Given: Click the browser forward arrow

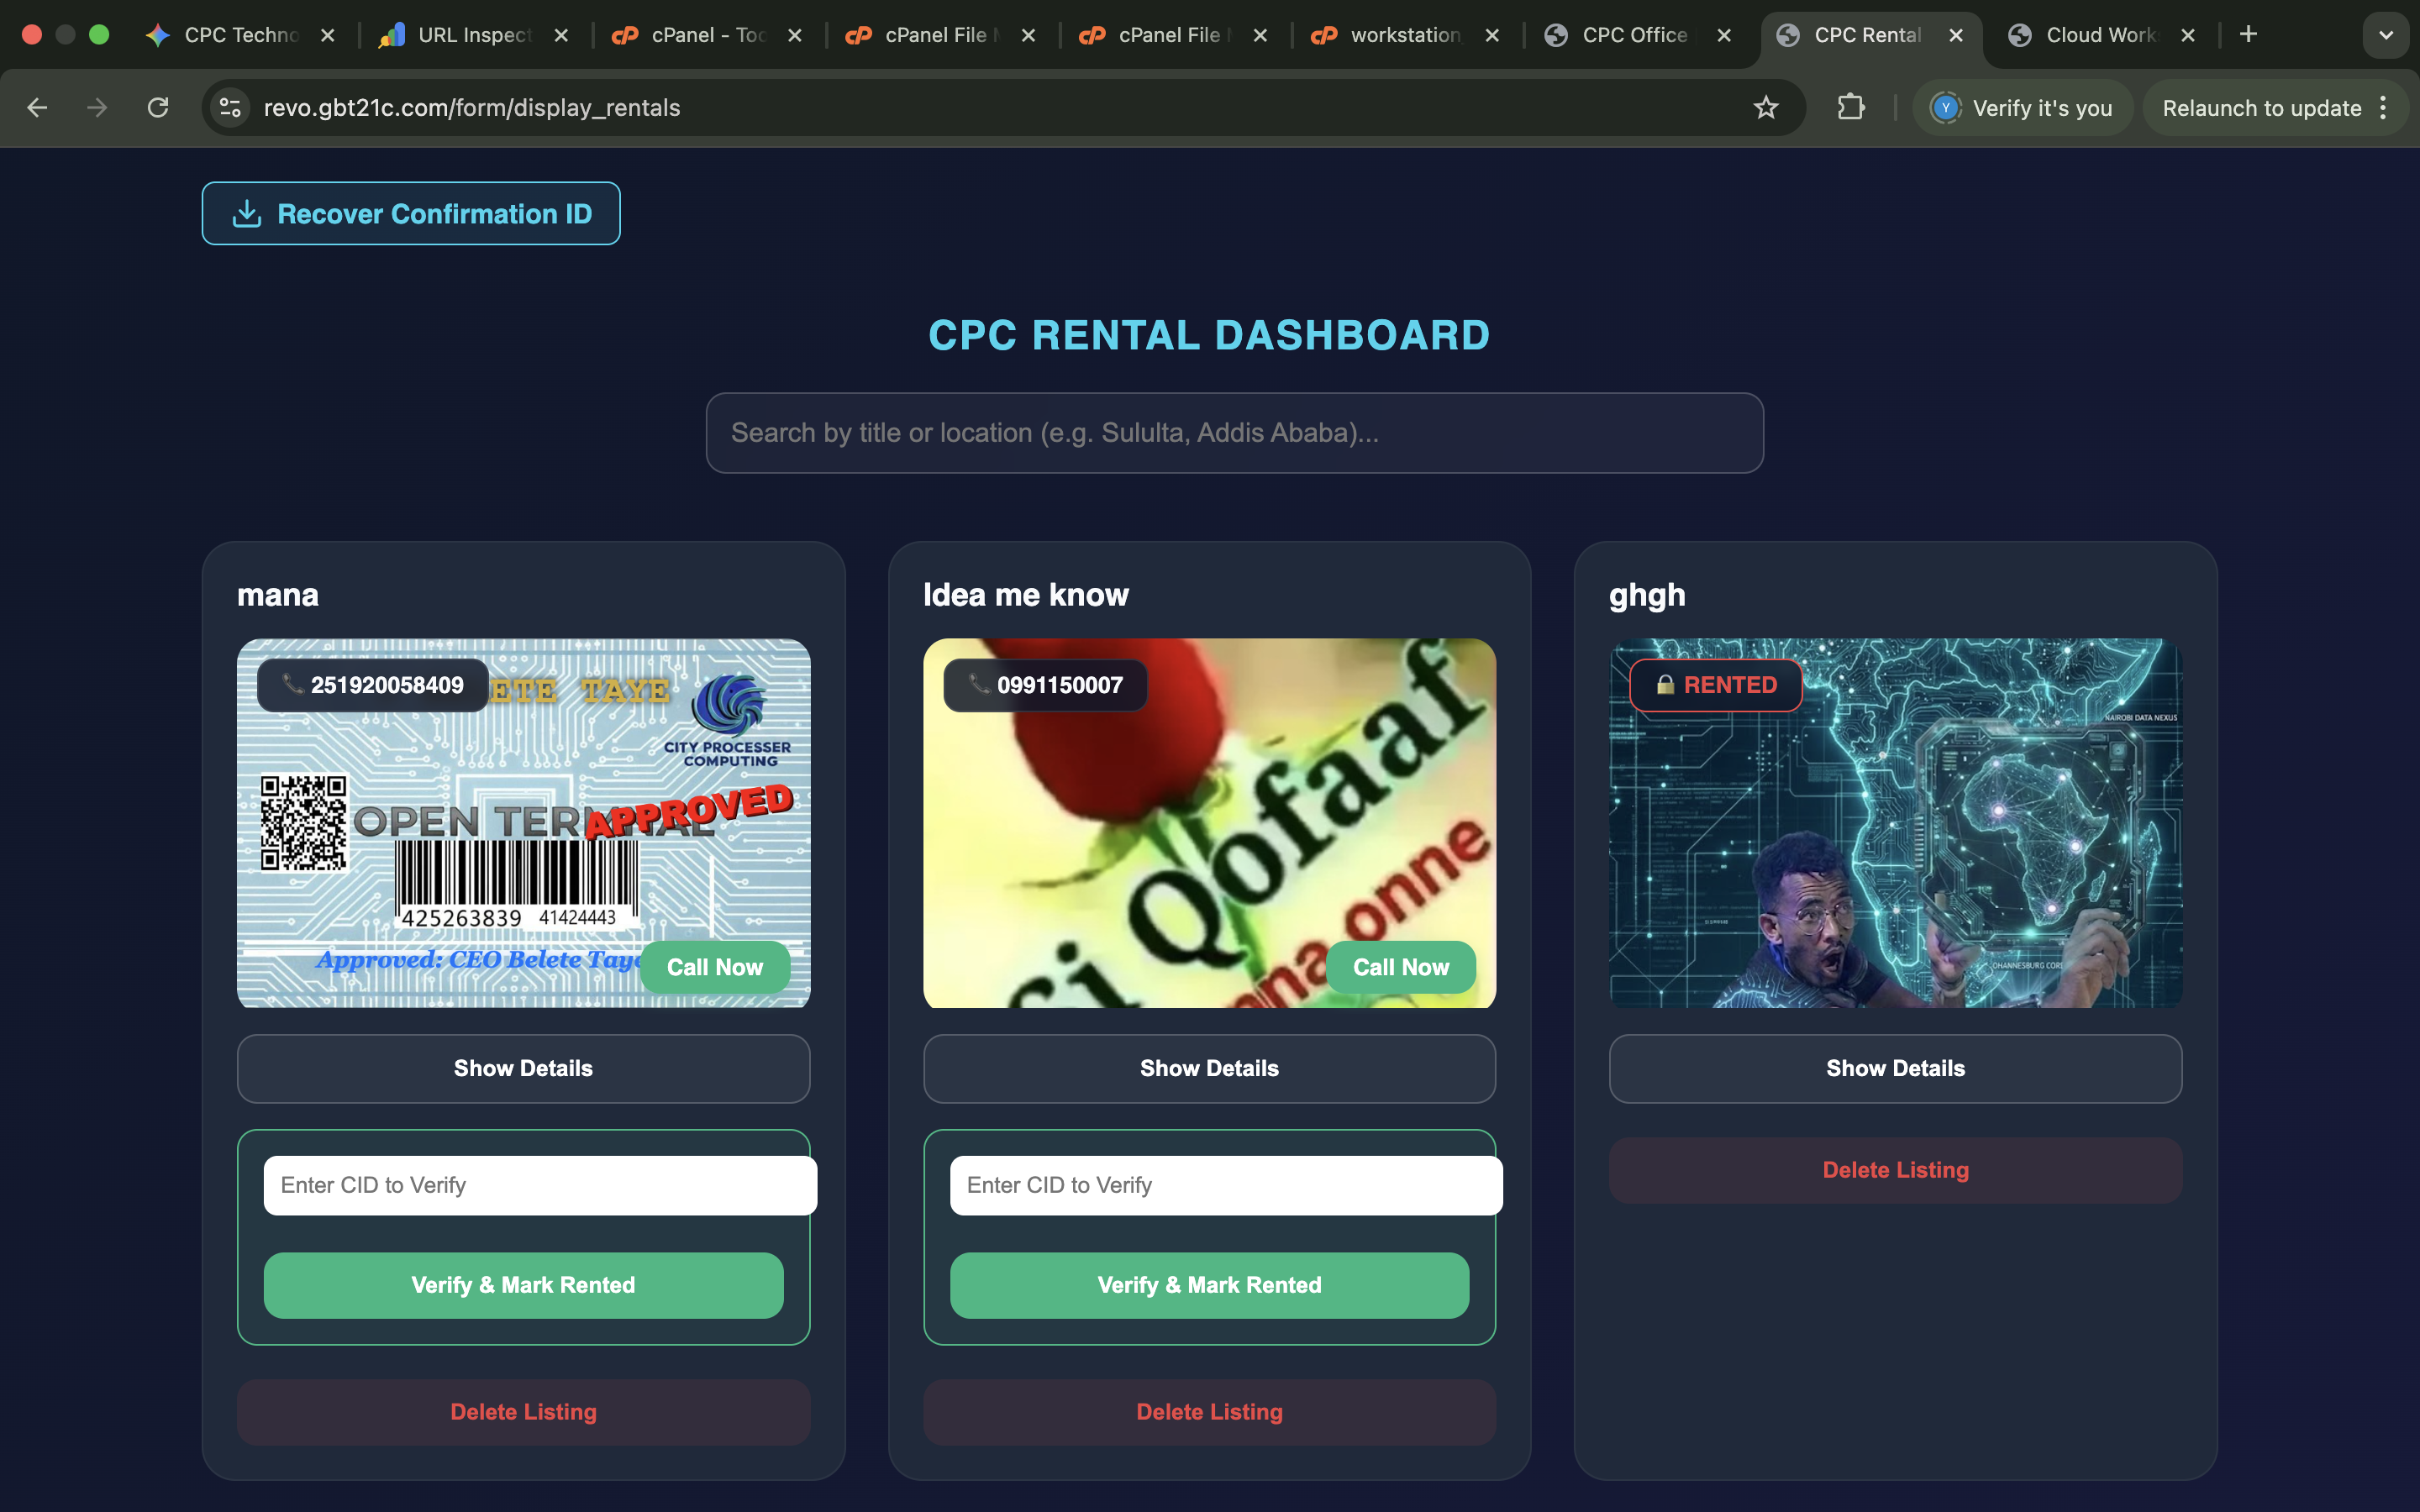Looking at the screenshot, I should click(97, 107).
